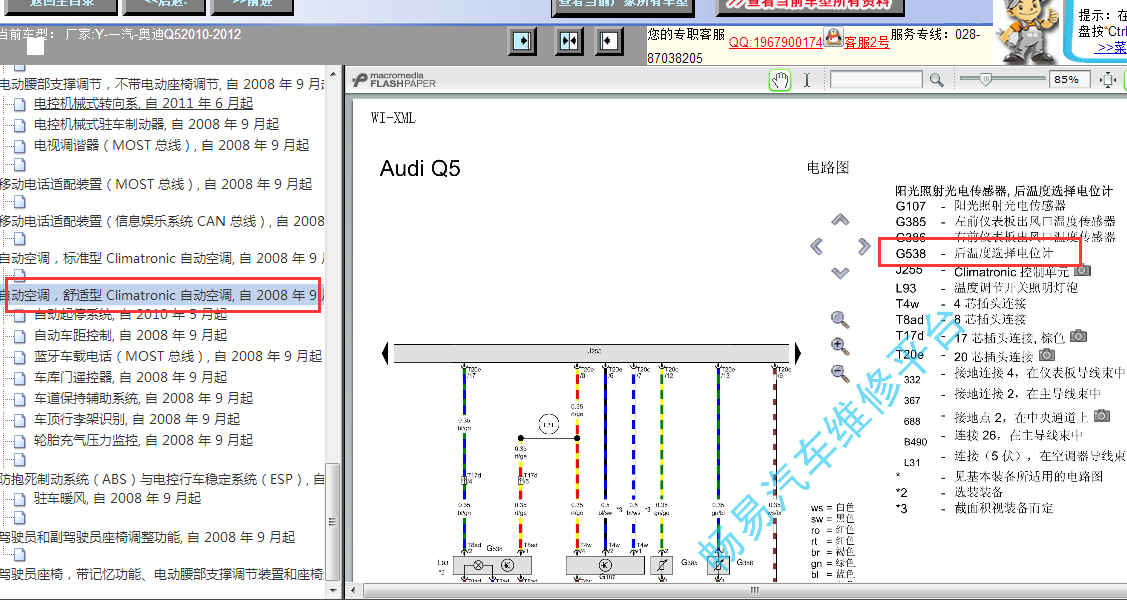Open the camera photo for J255 Climatronic
The image size is (1127, 600).
coord(1082,271)
